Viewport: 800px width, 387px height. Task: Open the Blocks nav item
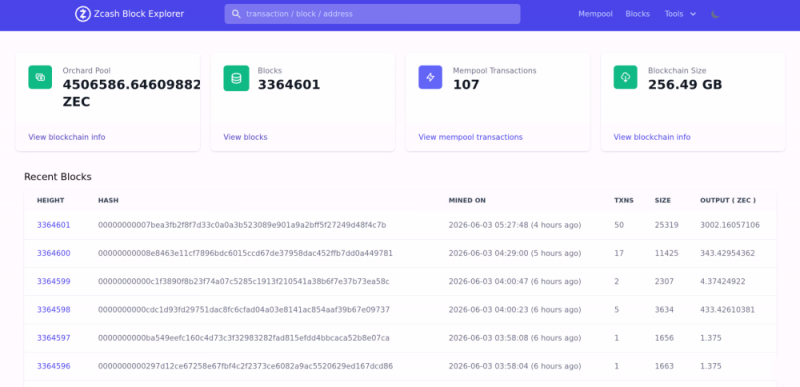[637, 14]
